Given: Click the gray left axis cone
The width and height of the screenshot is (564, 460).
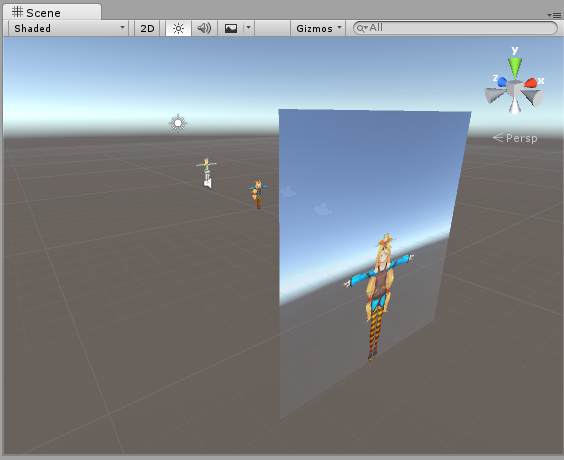Looking at the screenshot, I should click(x=495, y=95).
